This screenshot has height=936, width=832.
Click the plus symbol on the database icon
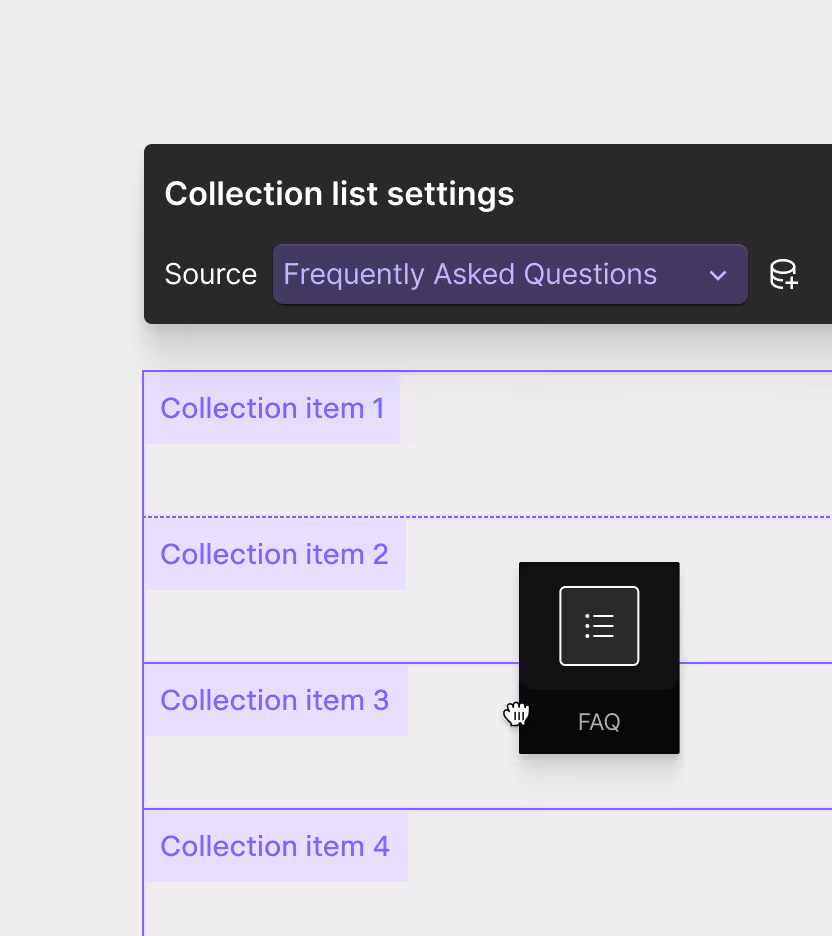793,285
